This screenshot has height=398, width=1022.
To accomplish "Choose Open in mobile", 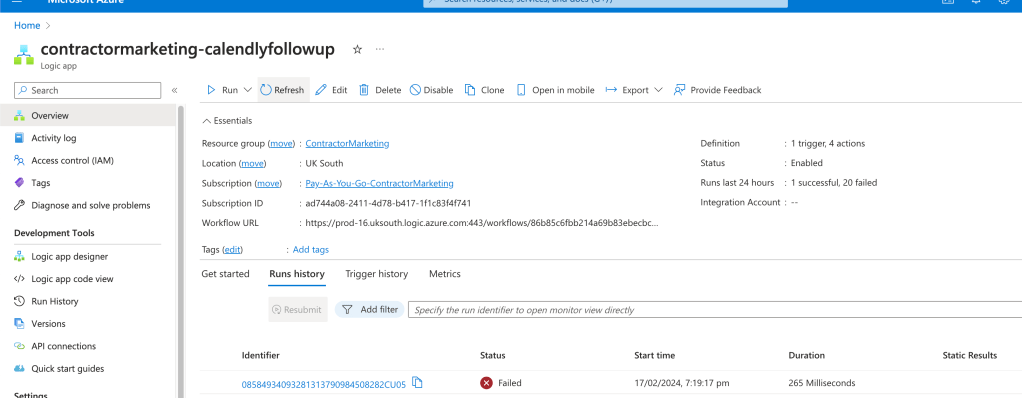I will point(555,91).
